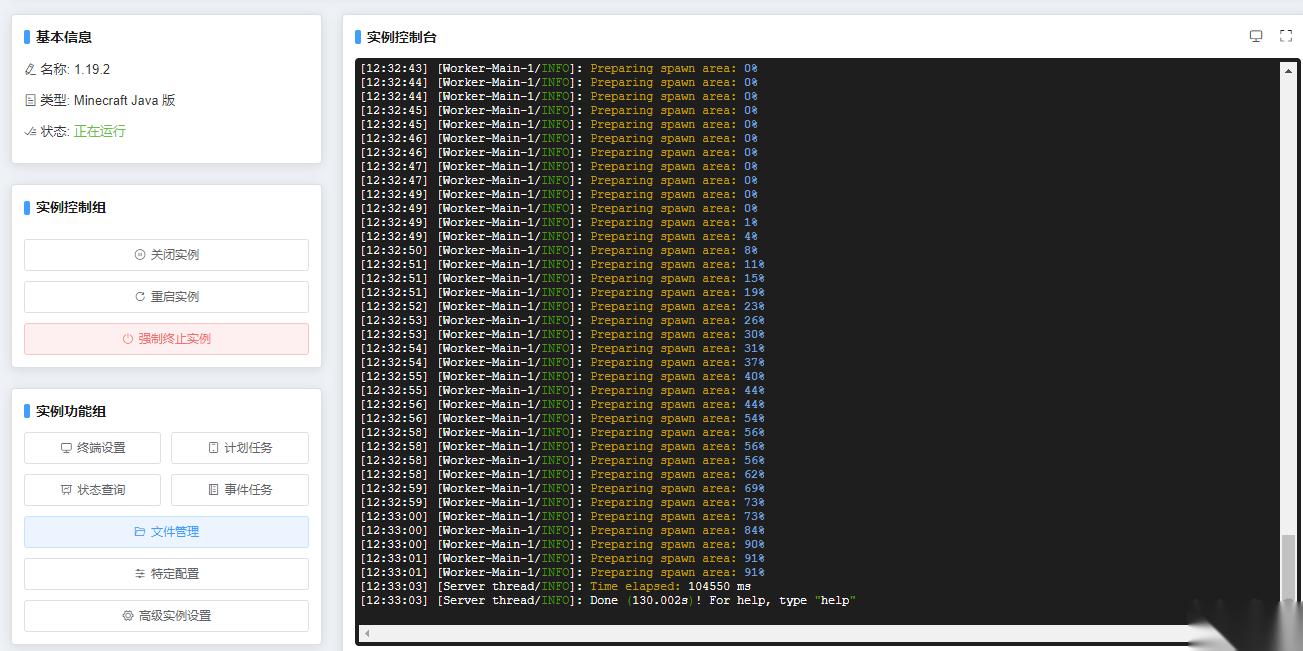The image size is (1303, 651).
Task: Click the 正在运行 status text
Action: click(100, 131)
